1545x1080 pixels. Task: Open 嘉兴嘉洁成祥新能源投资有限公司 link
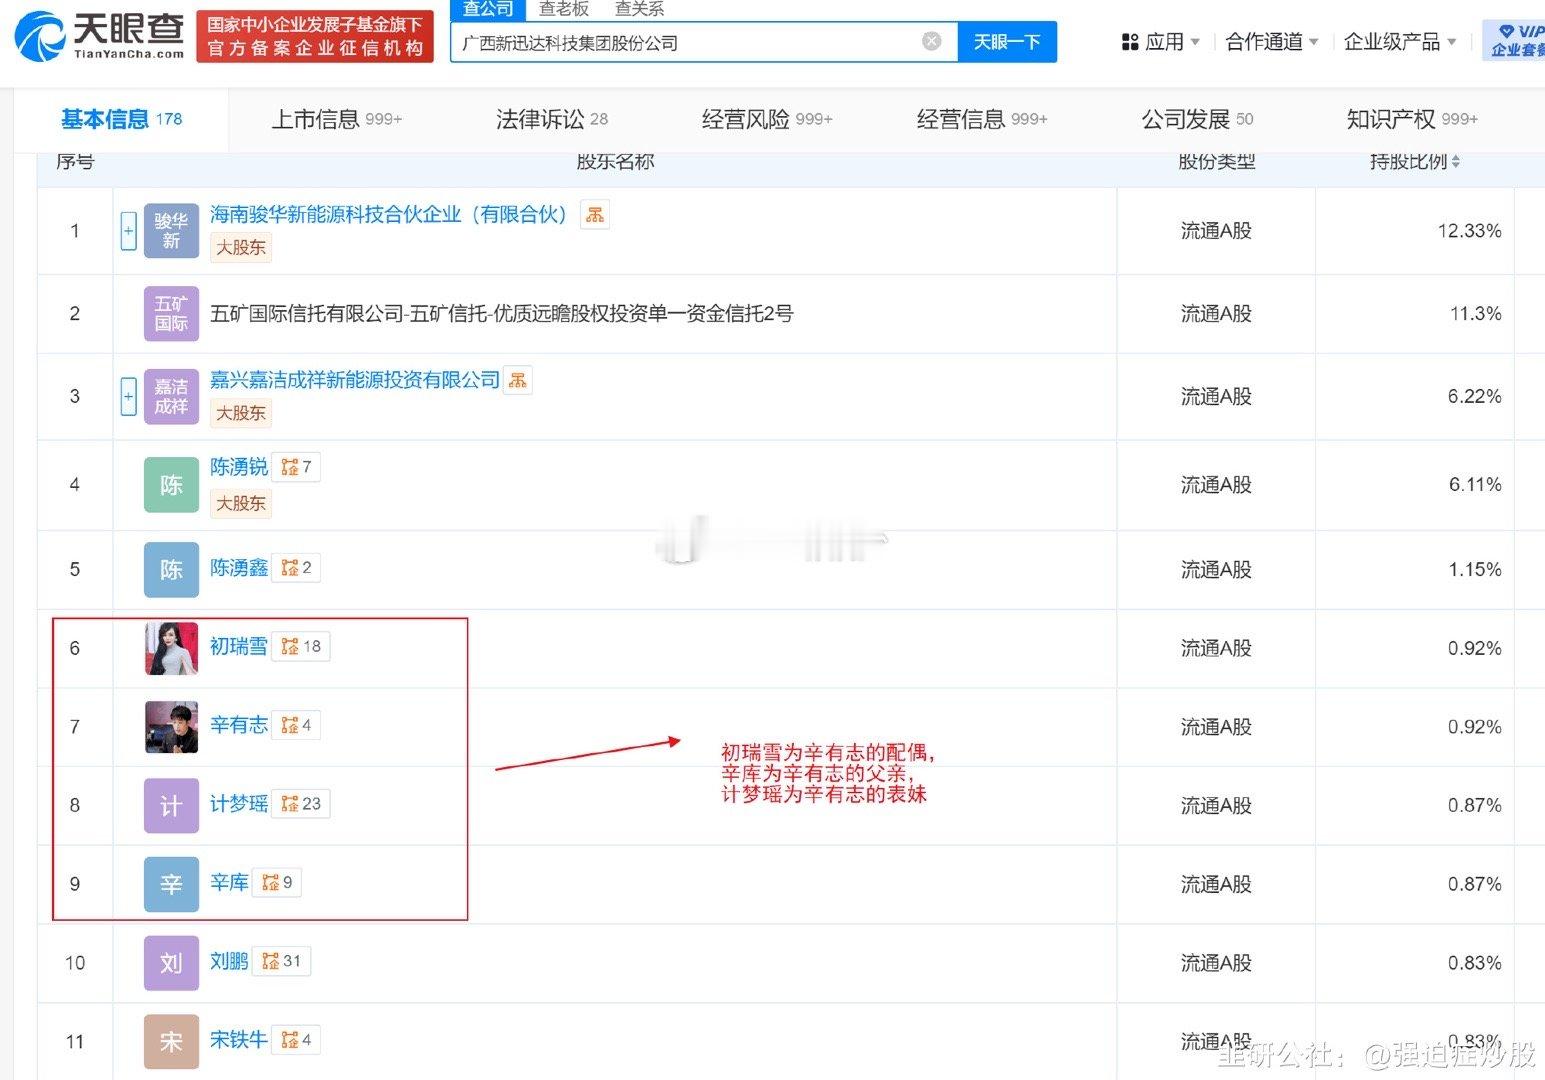point(354,380)
